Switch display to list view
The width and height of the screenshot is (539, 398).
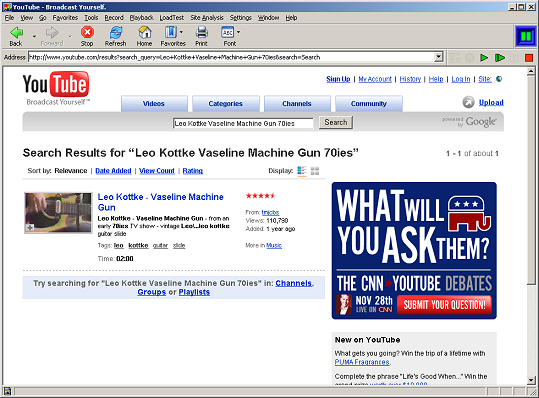[301, 171]
